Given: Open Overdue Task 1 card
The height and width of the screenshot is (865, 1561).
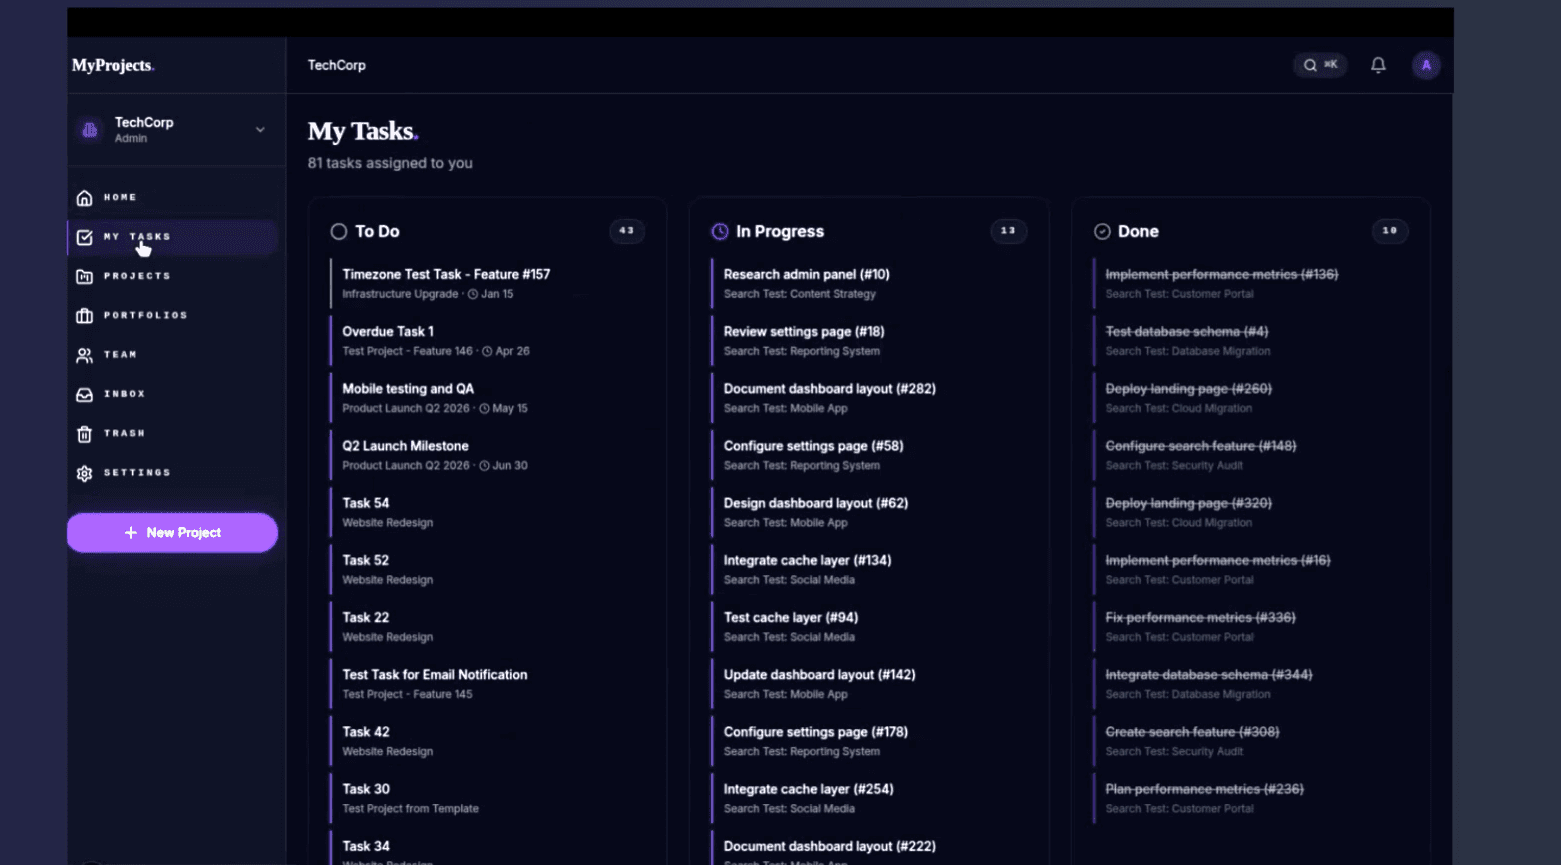Looking at the screenshot, I should click(x=488, y=341).
